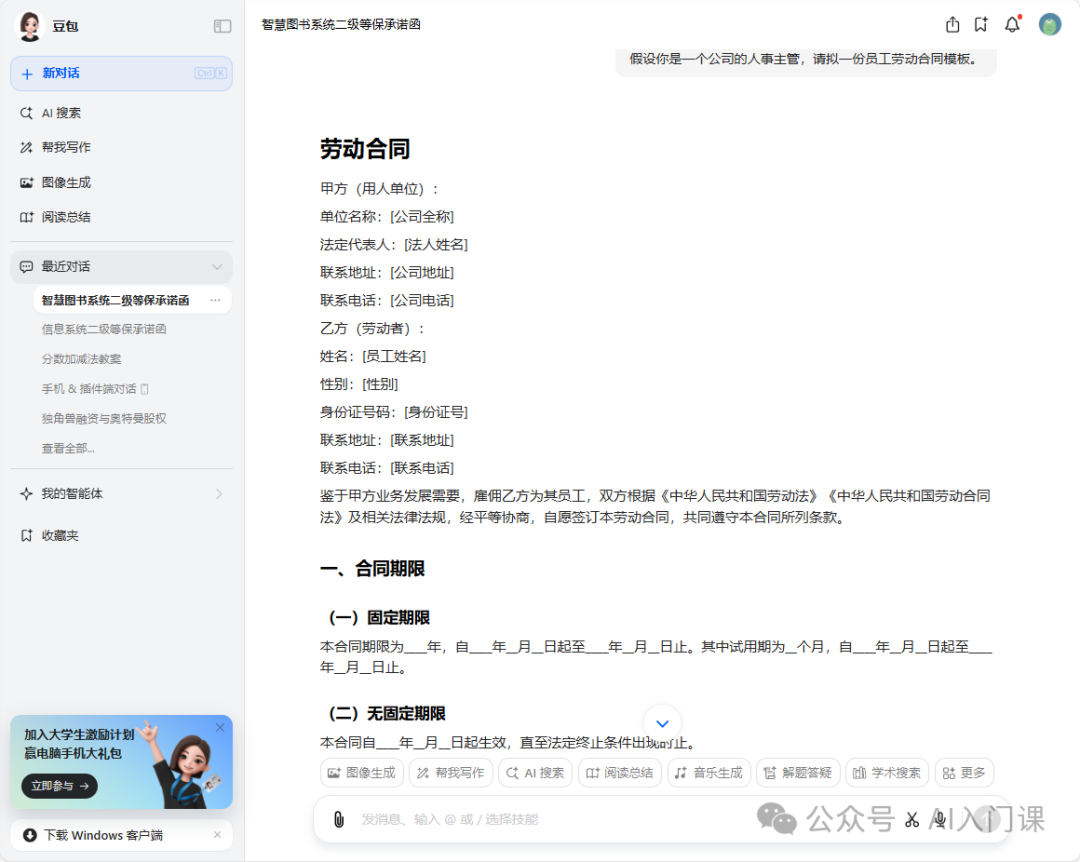Viewport: 1080px width, 862px height.
Task: Open 更多 skills chip
Action: [x=964, y=773]
